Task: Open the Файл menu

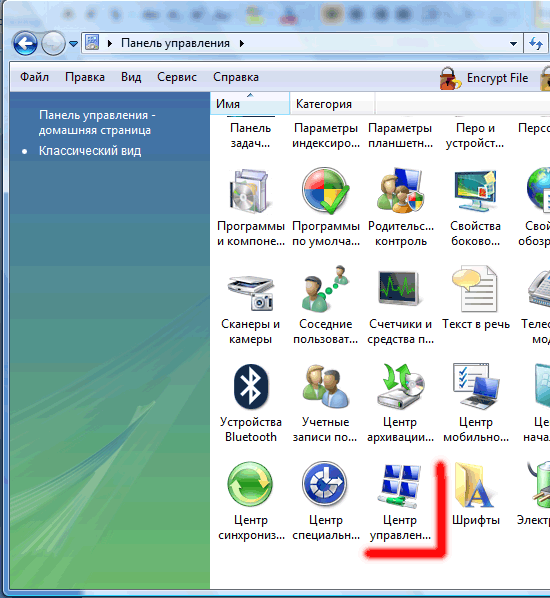Action: pyautogui.click(x=34, y=77)
